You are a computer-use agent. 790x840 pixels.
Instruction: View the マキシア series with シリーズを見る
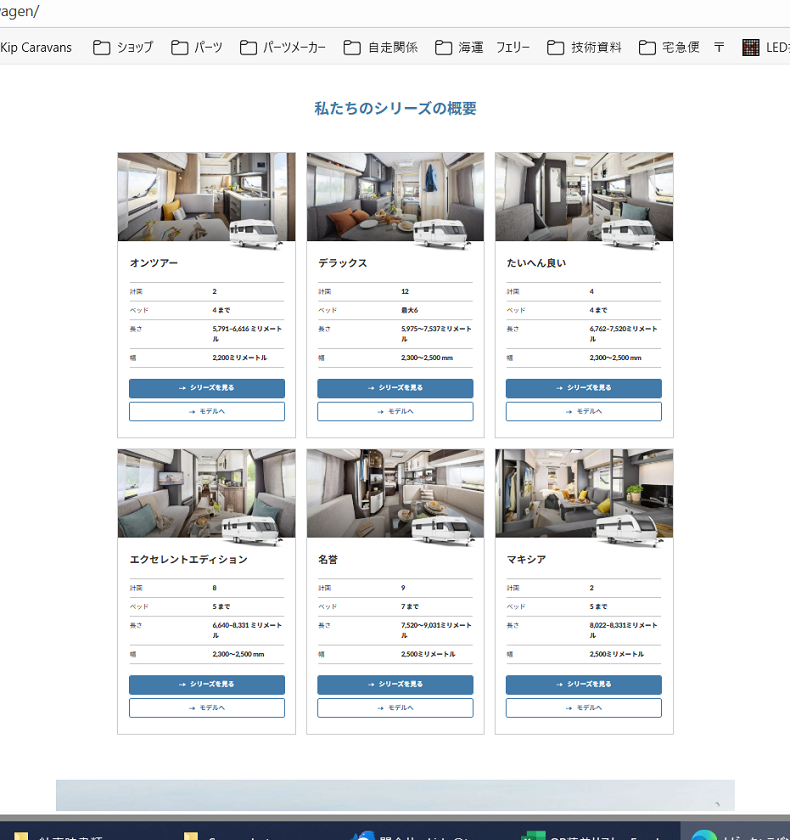[x=584, y=684]
